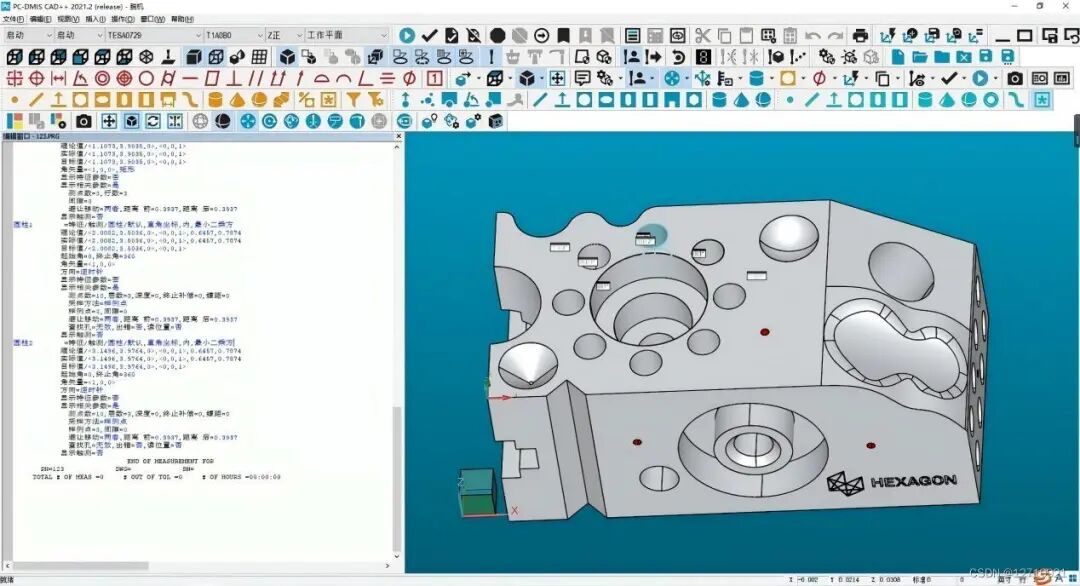
Task: Click the 圆柱1 feature label in code
Action: (23, 224)
